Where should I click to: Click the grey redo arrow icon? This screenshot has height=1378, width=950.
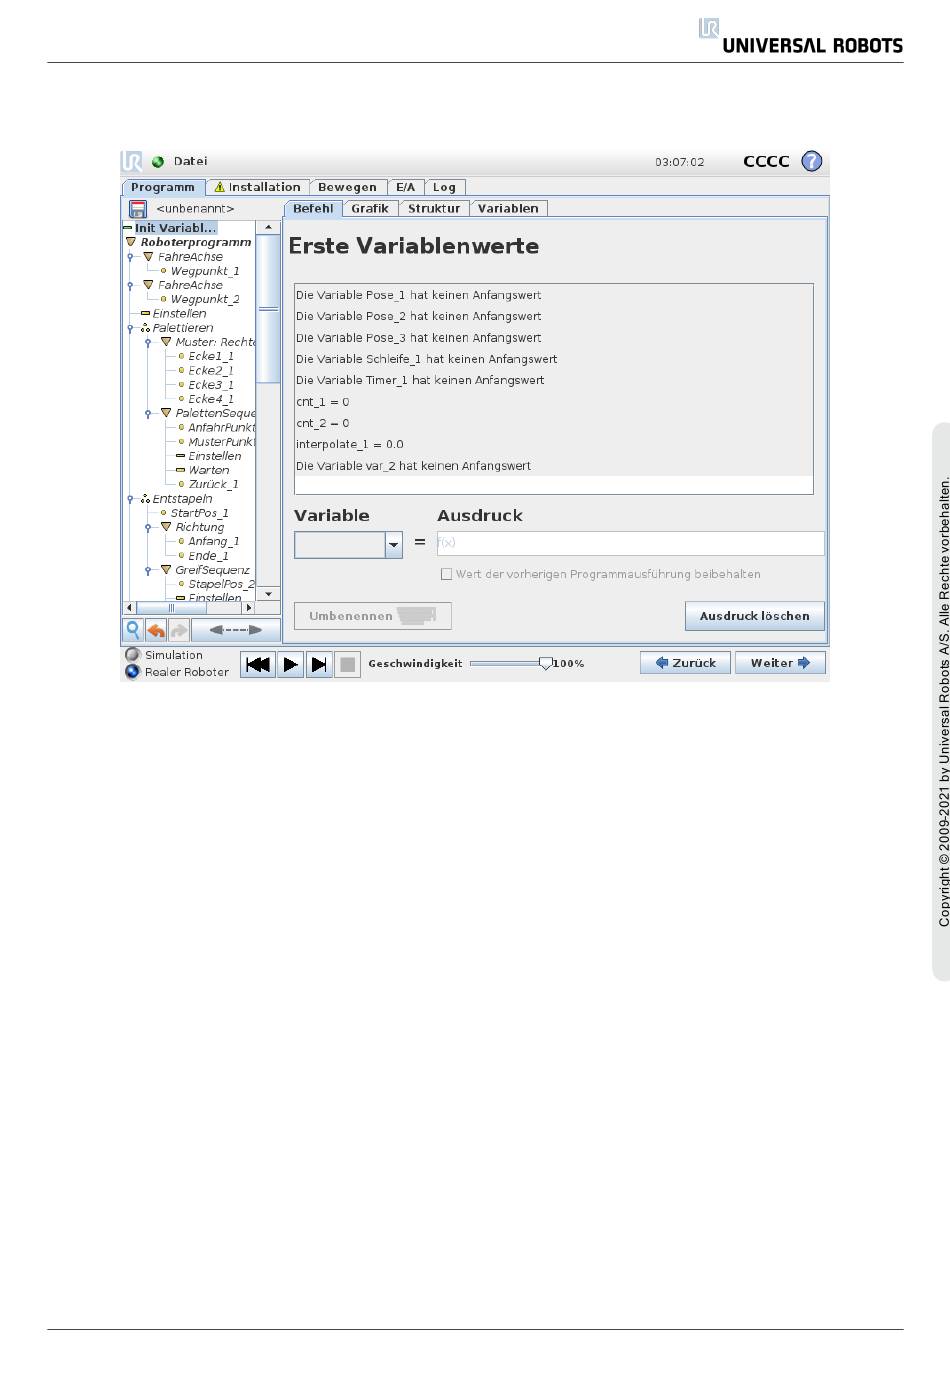coord(178,630)
